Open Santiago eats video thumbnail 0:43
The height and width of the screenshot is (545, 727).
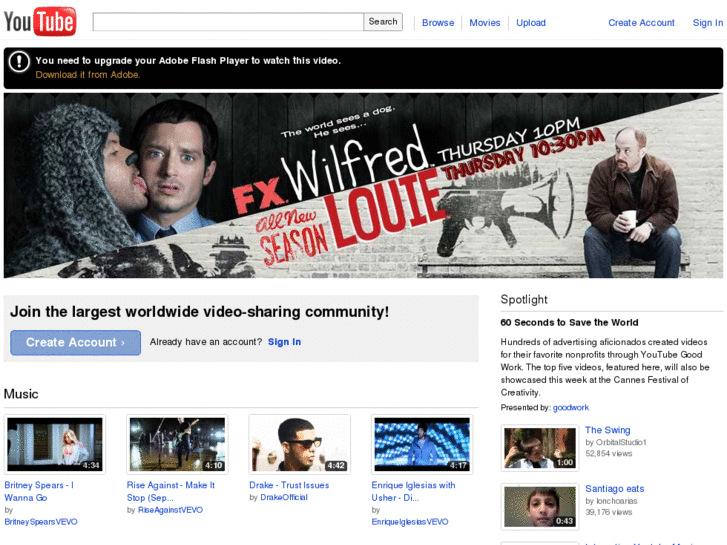tap(540, 507)
